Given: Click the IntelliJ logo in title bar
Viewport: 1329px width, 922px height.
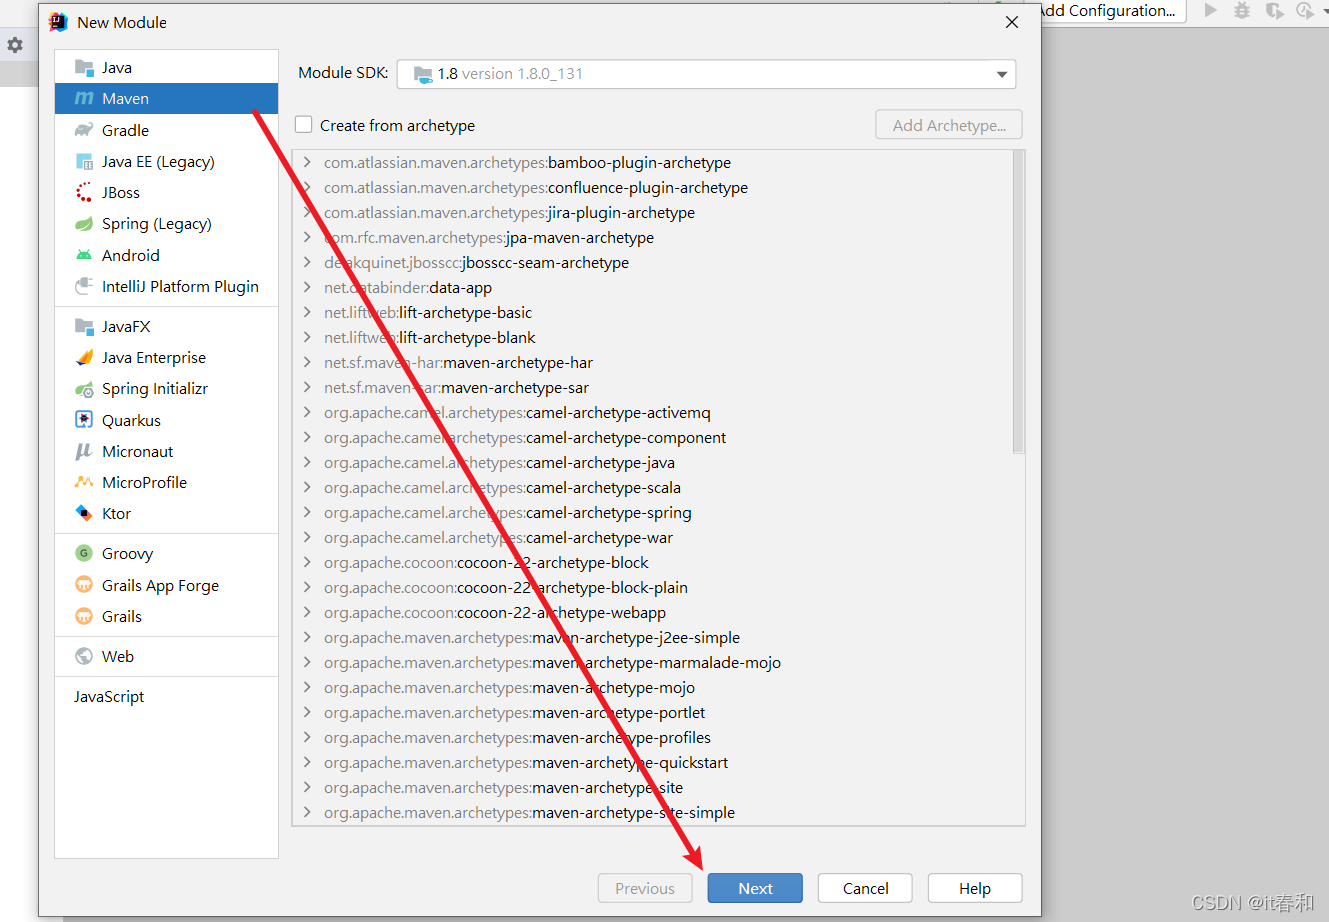Looking at the screenshot, I should coord(58,22).
